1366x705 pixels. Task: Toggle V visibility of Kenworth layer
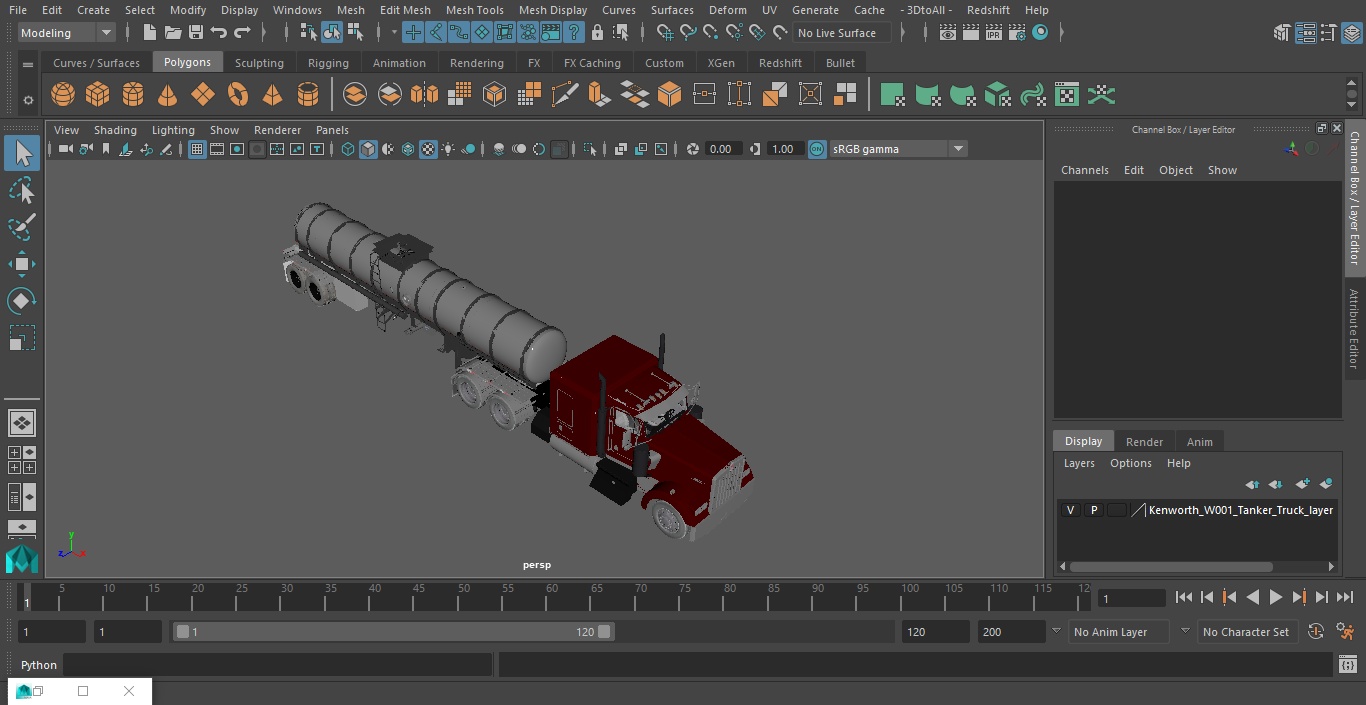coord(1070,510)
